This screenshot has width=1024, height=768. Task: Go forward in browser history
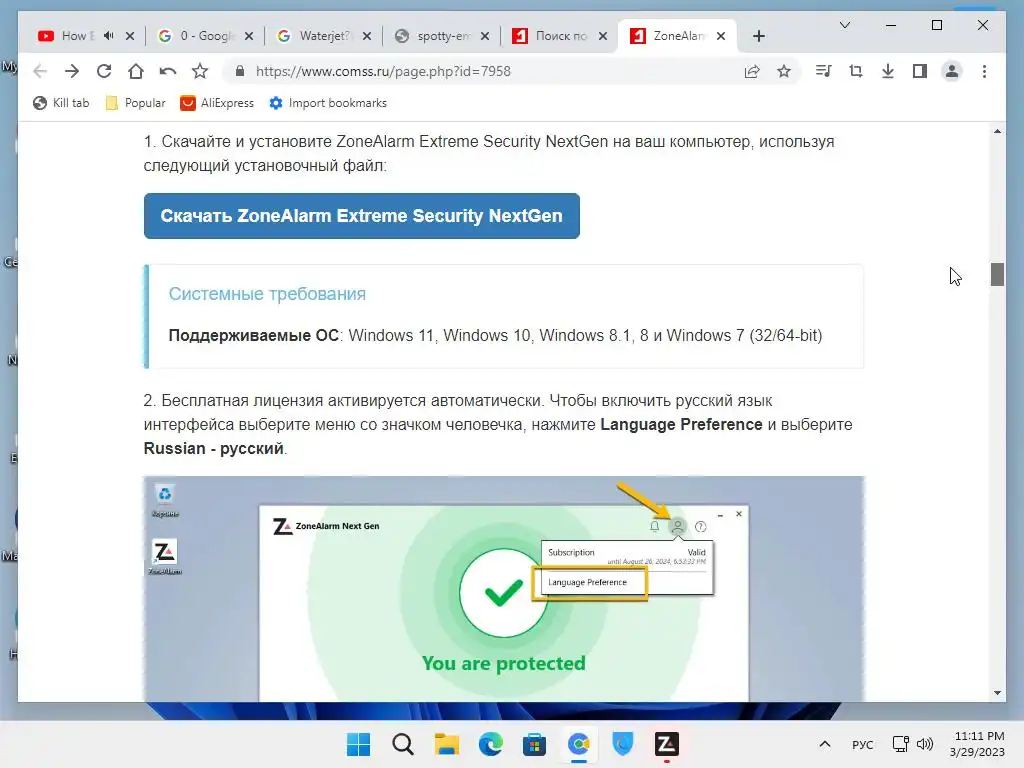pyautogui.click(x=72, y=71)
